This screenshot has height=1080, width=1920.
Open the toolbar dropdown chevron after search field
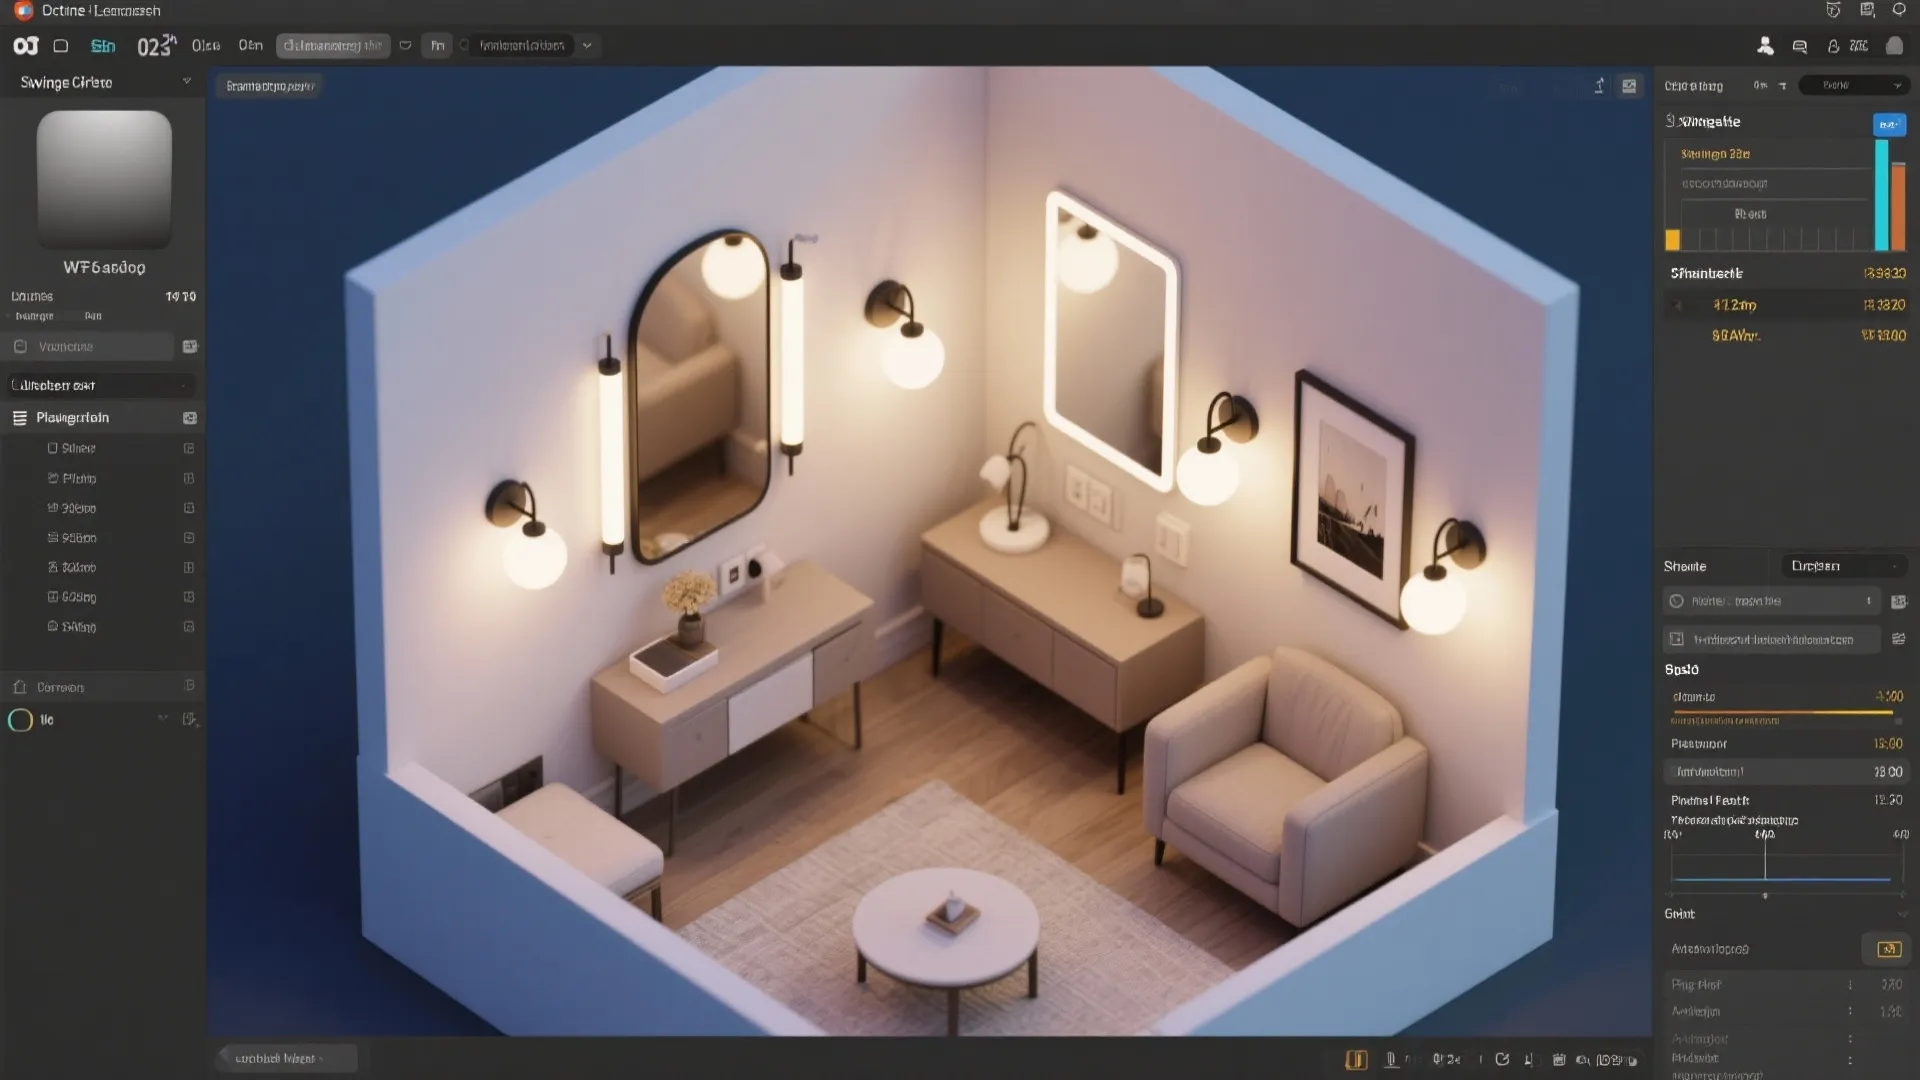(x=587, y=46)
